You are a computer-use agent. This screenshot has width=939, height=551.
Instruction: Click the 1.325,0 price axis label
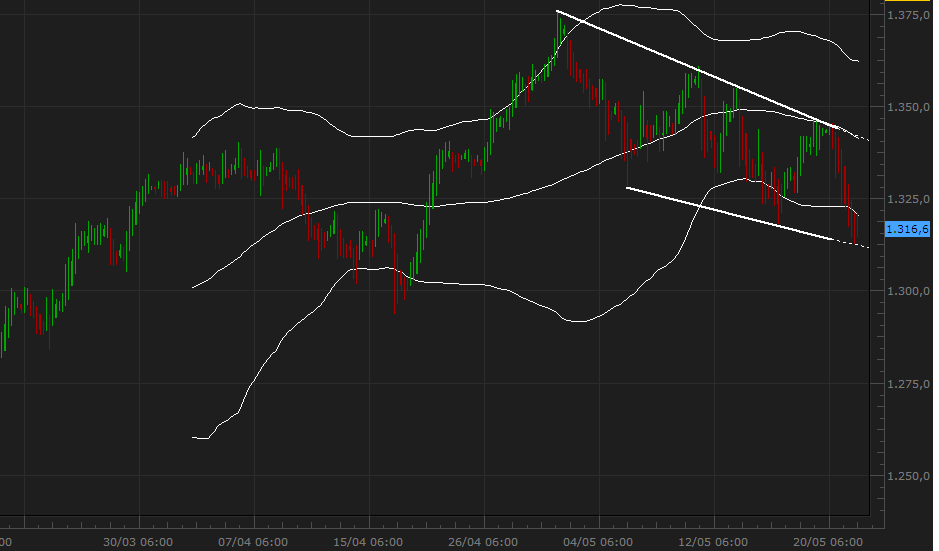[x=908, y=199]
